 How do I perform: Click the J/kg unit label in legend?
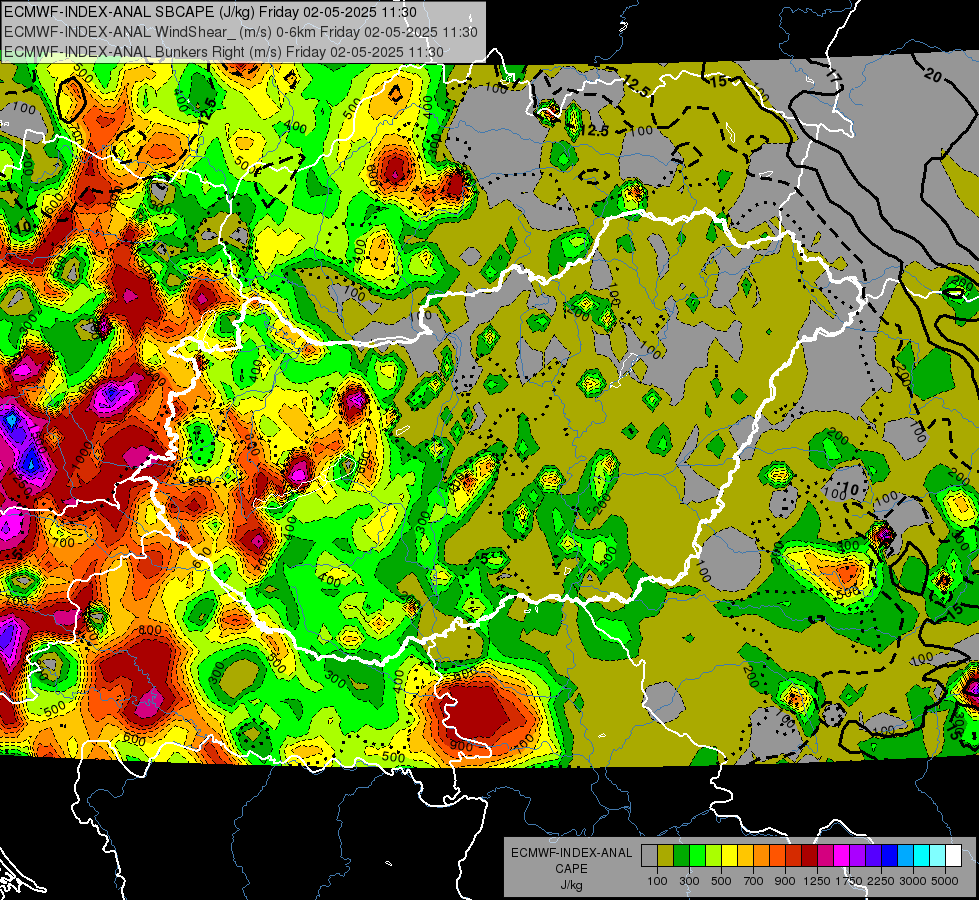click(x=571, y=885)
